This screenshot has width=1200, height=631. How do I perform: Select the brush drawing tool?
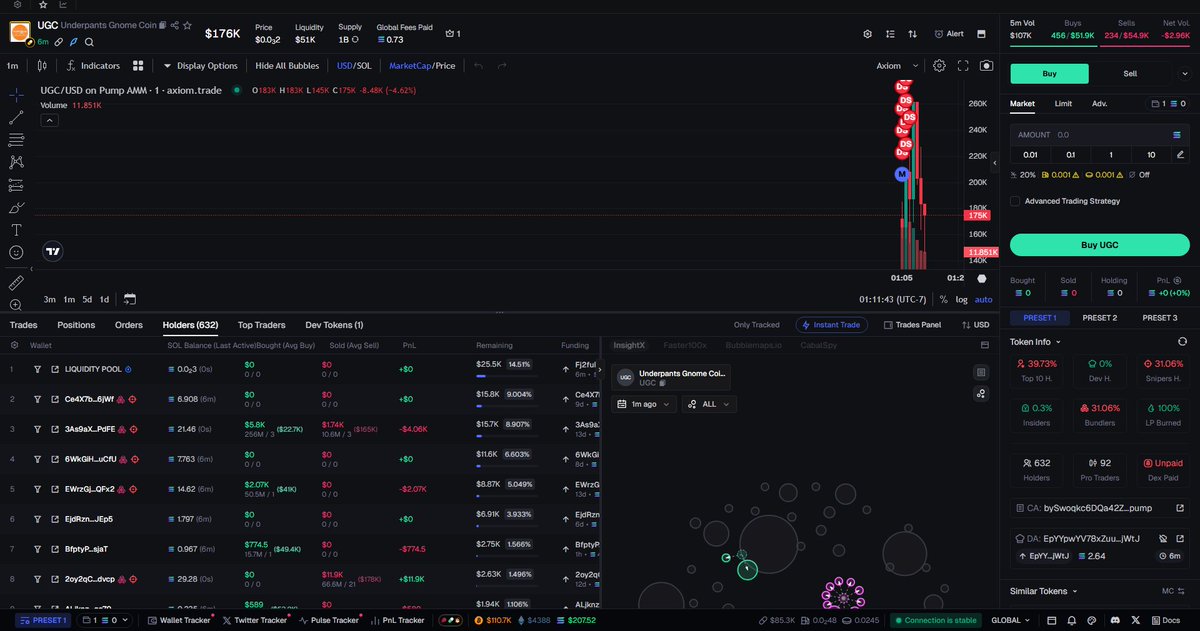[16, 208]
